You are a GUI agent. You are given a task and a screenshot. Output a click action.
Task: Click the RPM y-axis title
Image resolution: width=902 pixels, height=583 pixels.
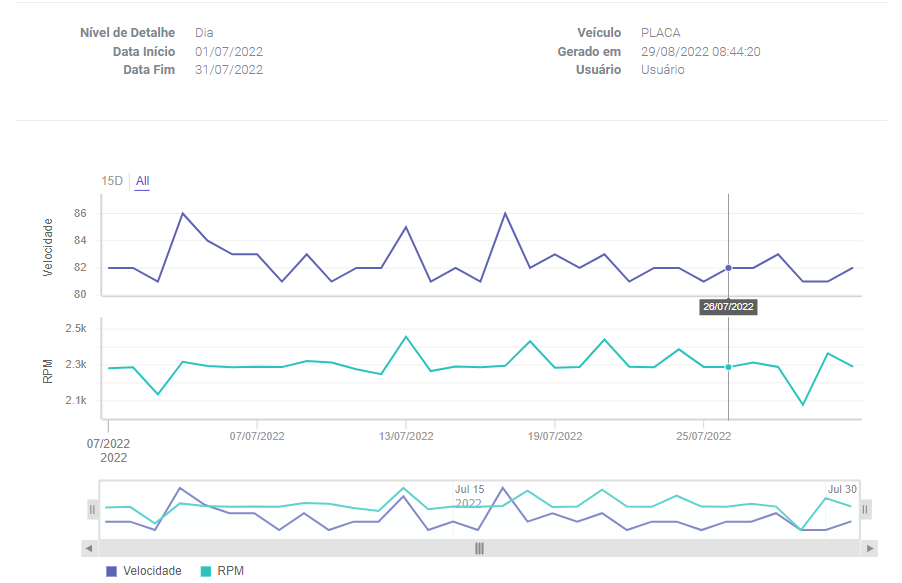[x=48, y=371]
